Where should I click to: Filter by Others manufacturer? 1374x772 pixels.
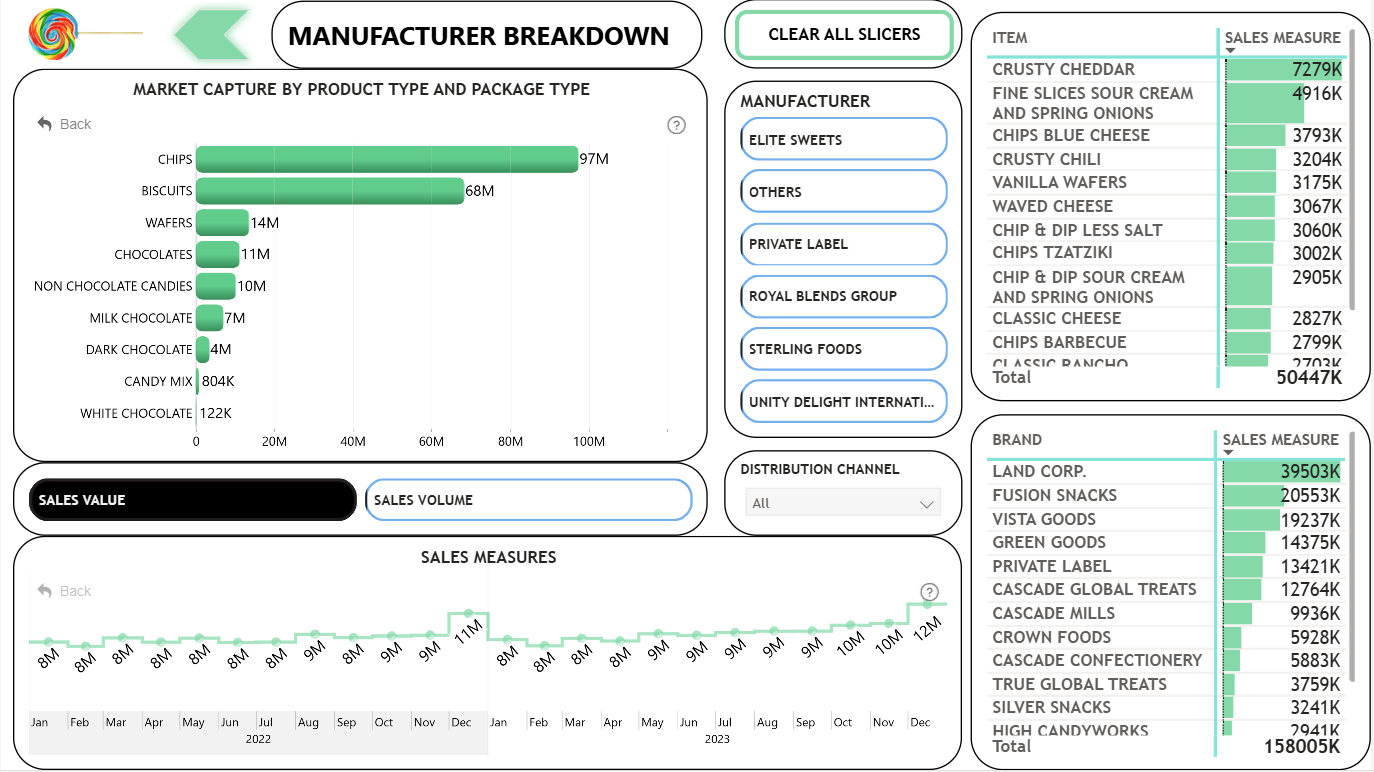point(844,191)
